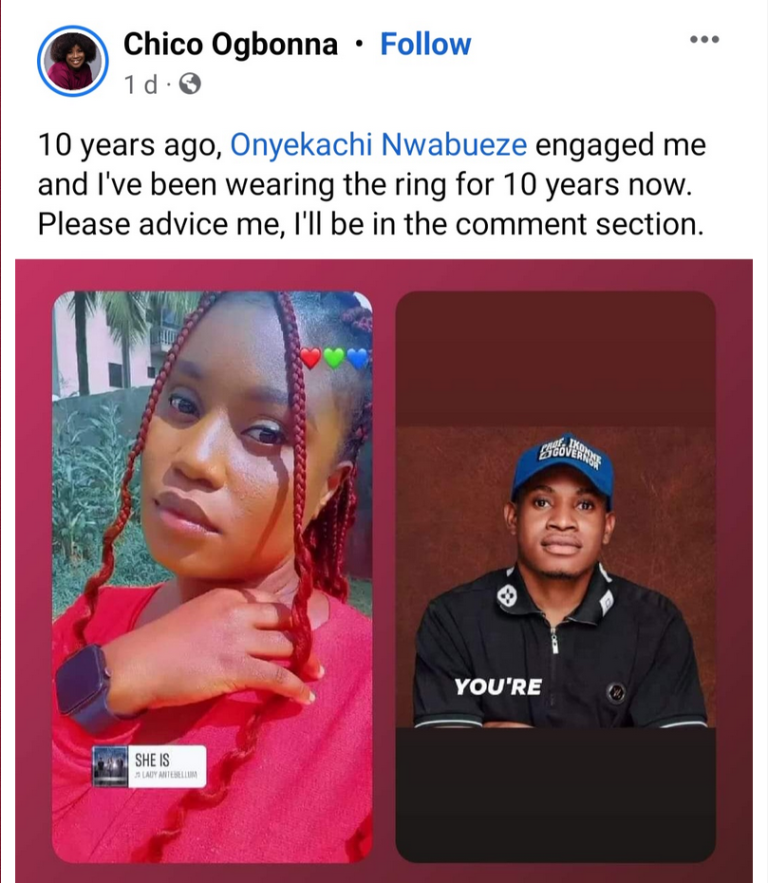Tap the purple smartwatch in photo

coord(84,688)
